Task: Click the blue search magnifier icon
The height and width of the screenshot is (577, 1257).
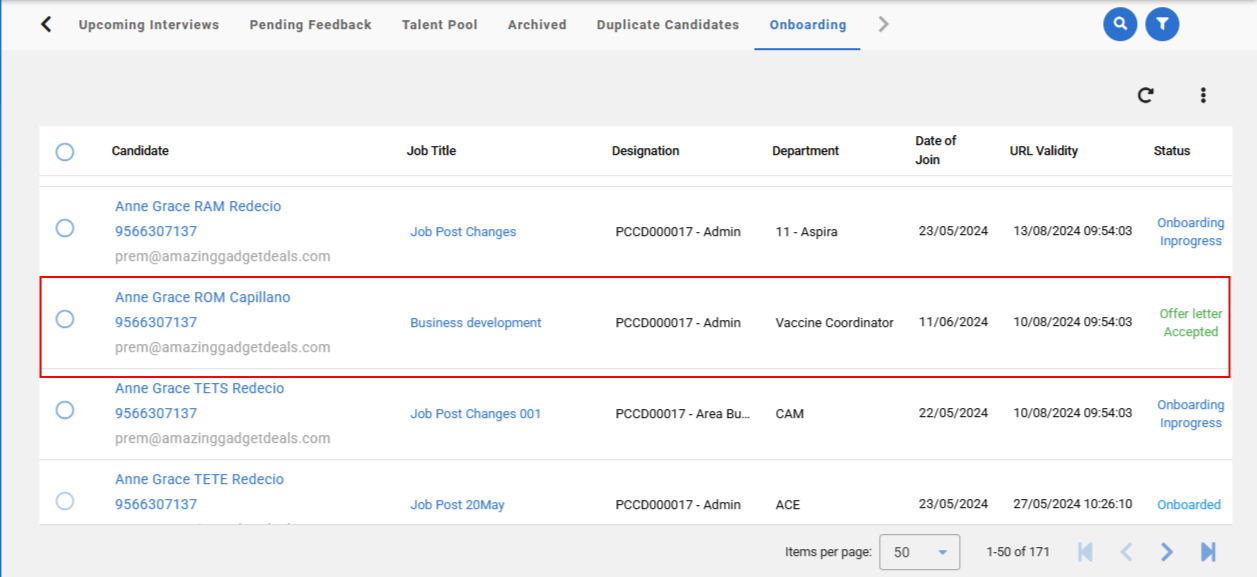Action: click(x=1120, y=24)
